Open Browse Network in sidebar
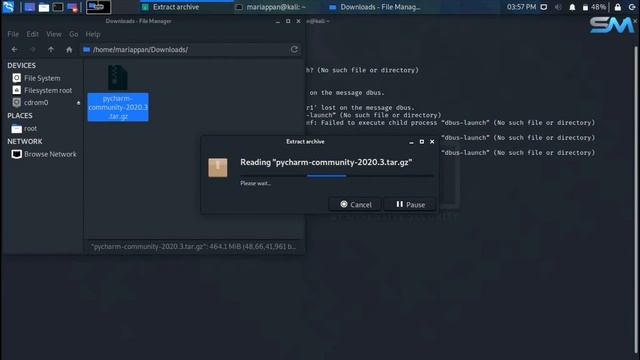Image resolution: width=640 pixels, height=360 pixels. (x=50, y=154)
